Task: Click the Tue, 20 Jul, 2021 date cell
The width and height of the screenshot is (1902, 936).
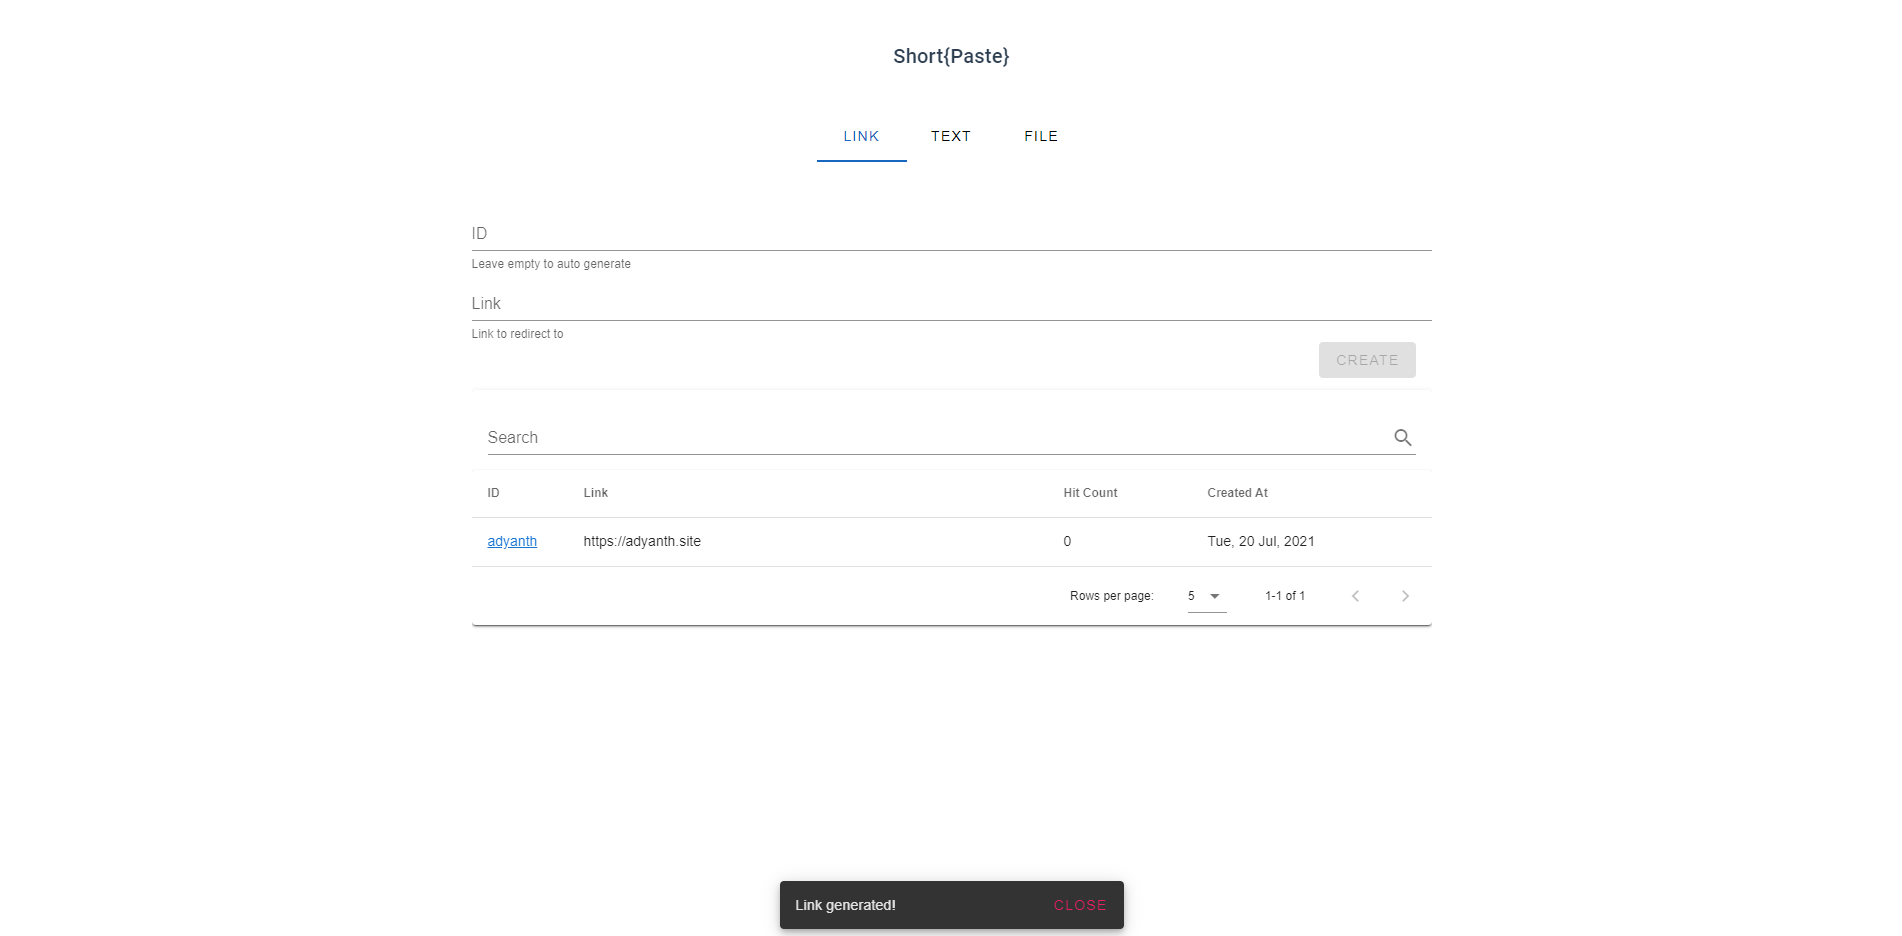Action: (x=1260, y=541)
